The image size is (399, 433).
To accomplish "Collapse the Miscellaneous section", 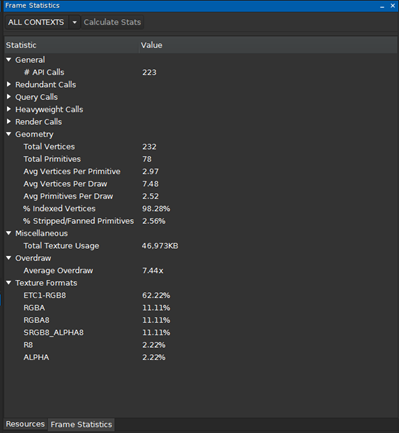I will [9, 233].
